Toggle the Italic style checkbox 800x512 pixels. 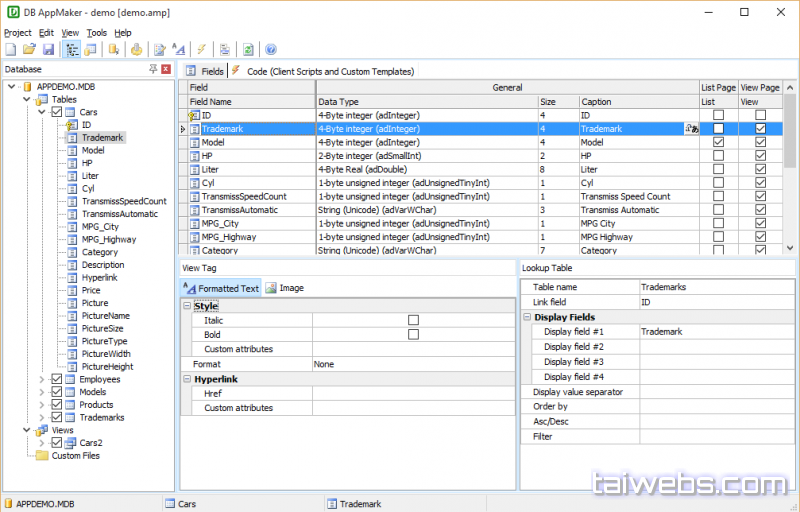tap(413, 320)
